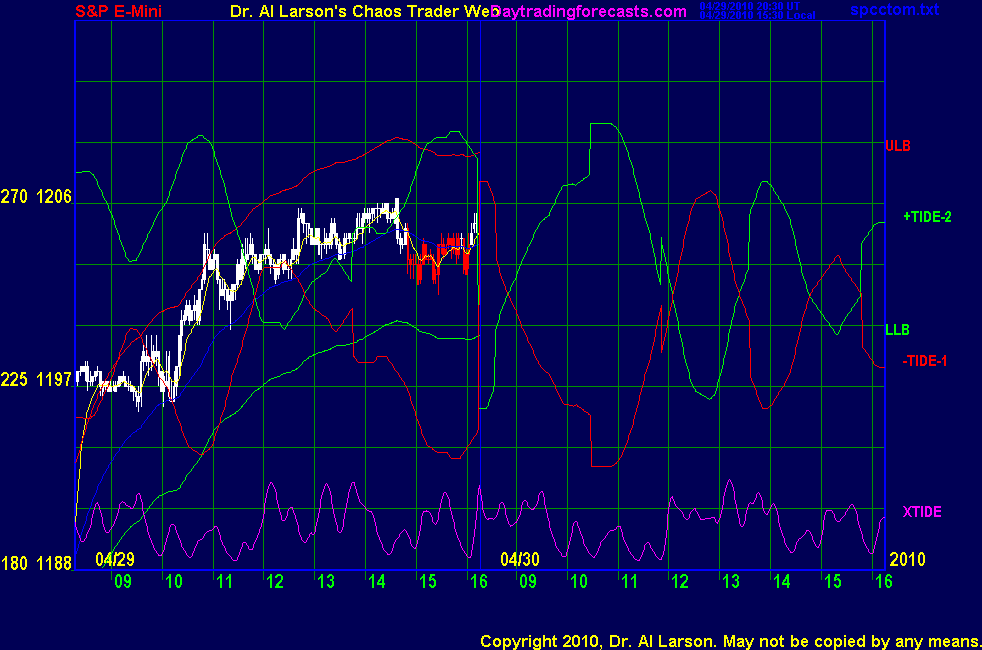Click hour 09 of 04/30 session
The height and width of the screenshot is (650, 982).
[529, 582]
